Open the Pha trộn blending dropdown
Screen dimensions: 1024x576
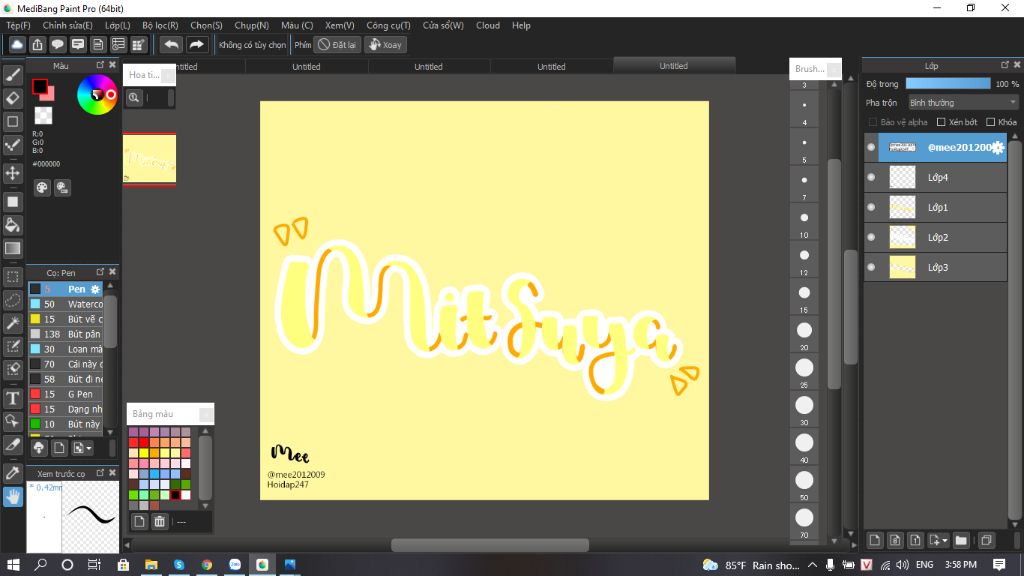(963, 103)
